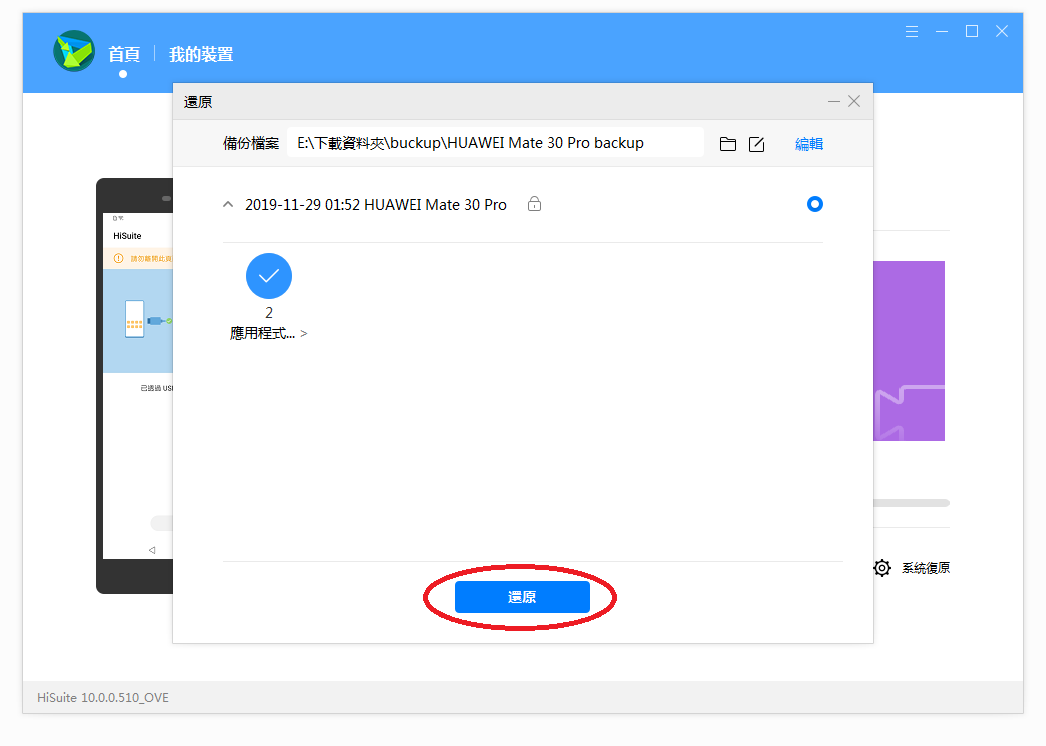The height and width of the screenshot is (746, 1046).
Task: Click the lock icon beside Mate 30 Pro
Action: point(534,204)
